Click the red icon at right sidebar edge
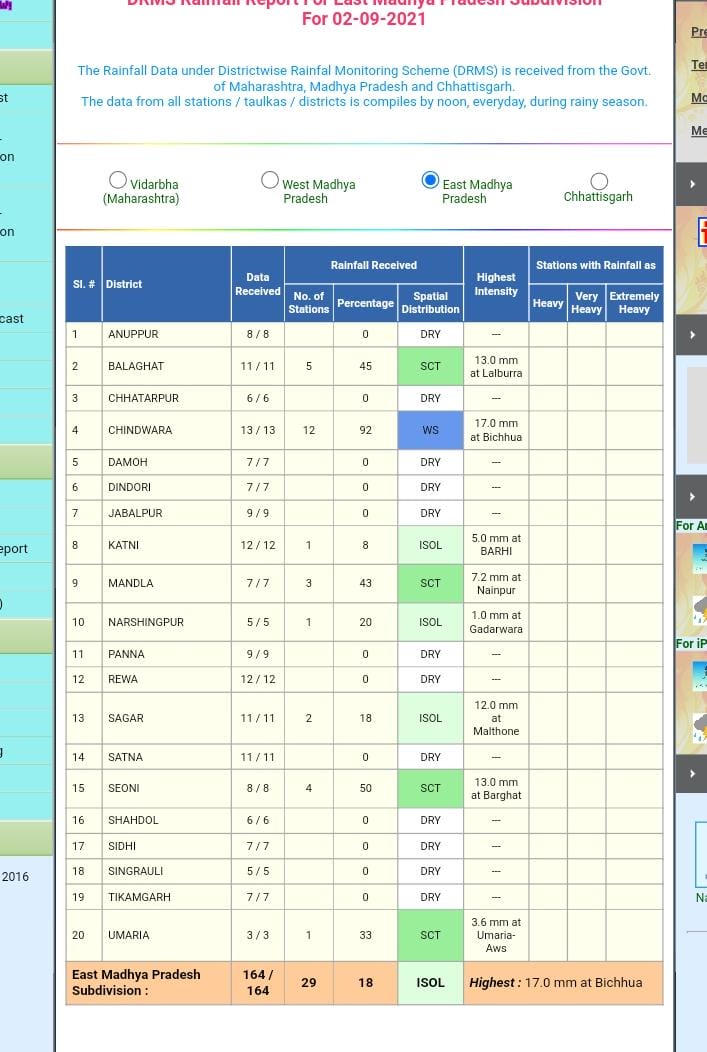Screen dimensions: 707x1052 702,233
